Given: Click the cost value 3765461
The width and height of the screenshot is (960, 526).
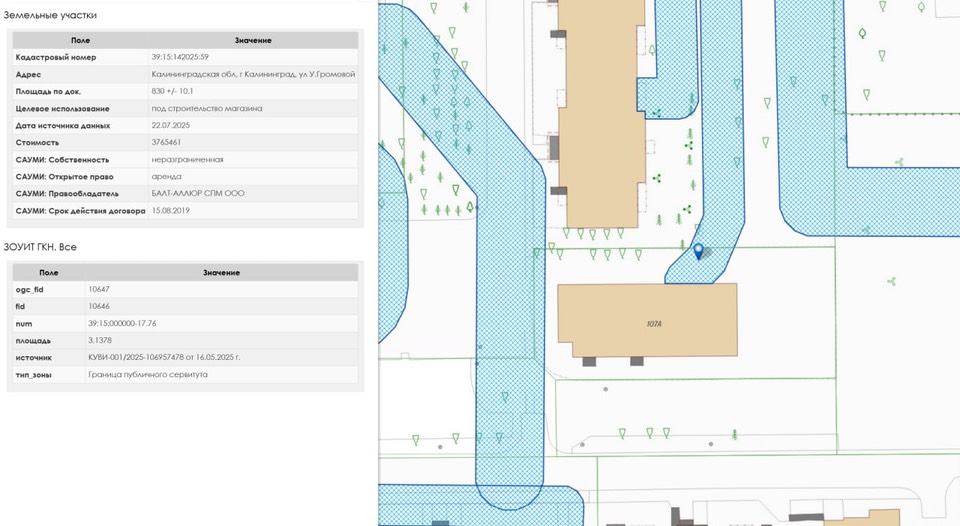Looking at the screenshot, I should point(166,142).
